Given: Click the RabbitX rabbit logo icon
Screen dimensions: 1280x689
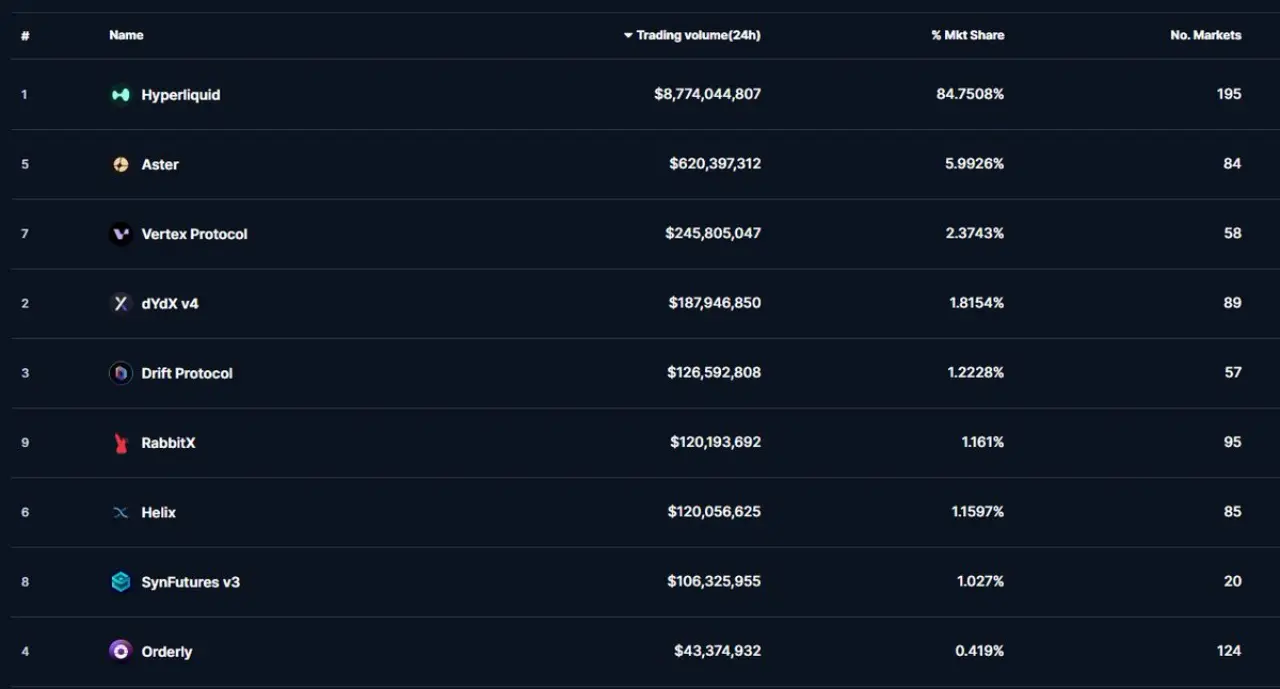Looking at the screenshot, I should tap(121, 443).
